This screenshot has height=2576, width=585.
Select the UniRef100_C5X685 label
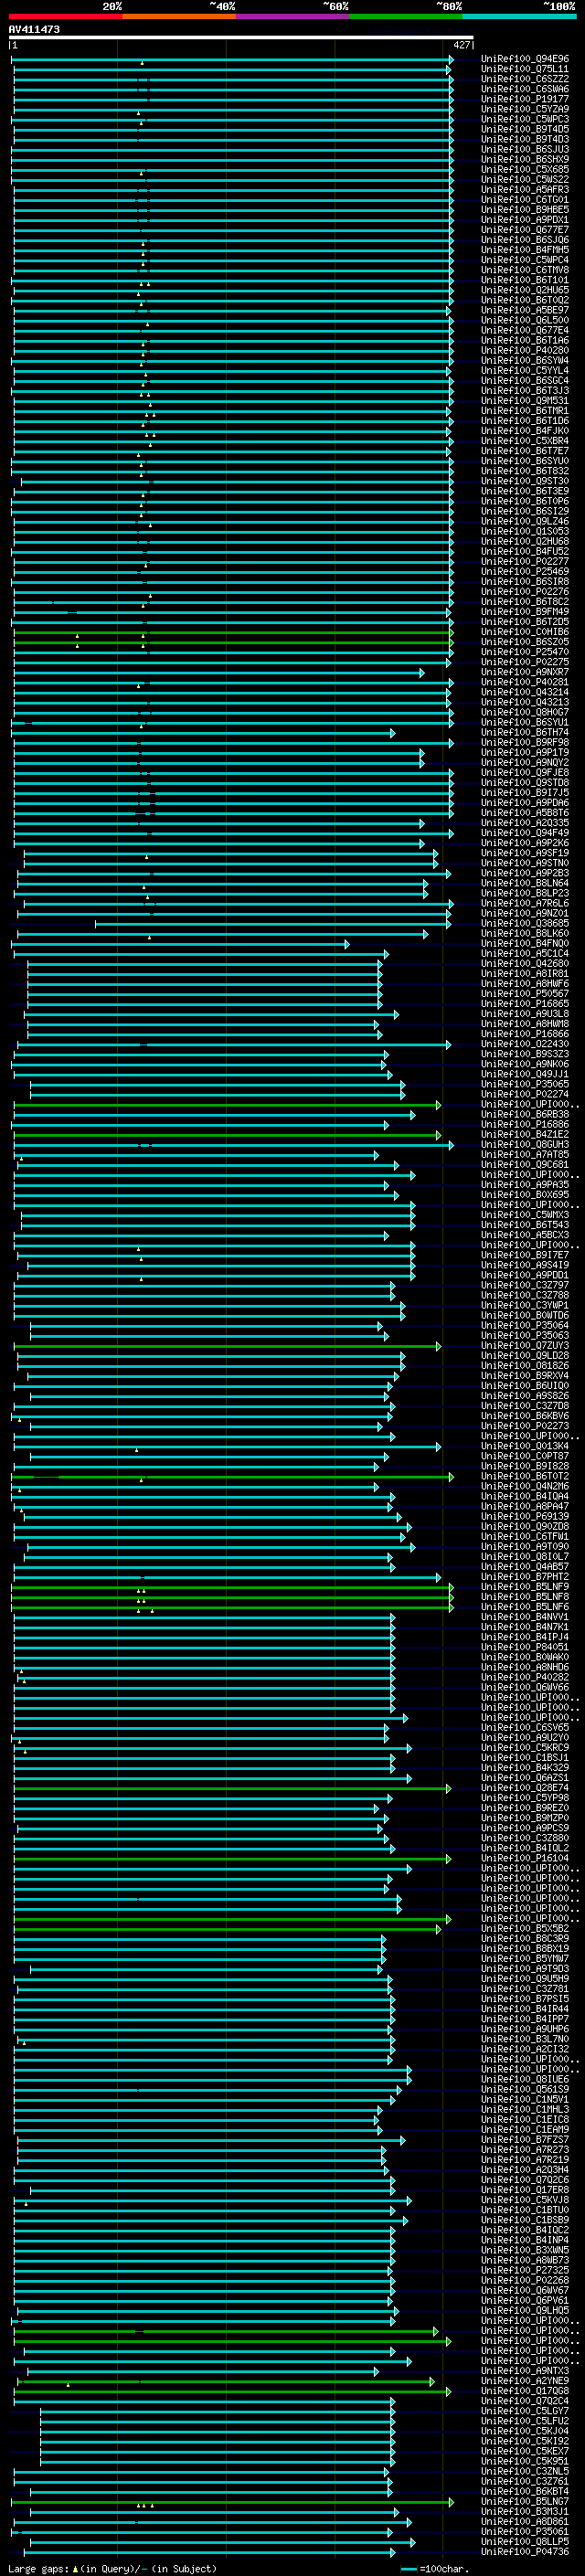525,169
